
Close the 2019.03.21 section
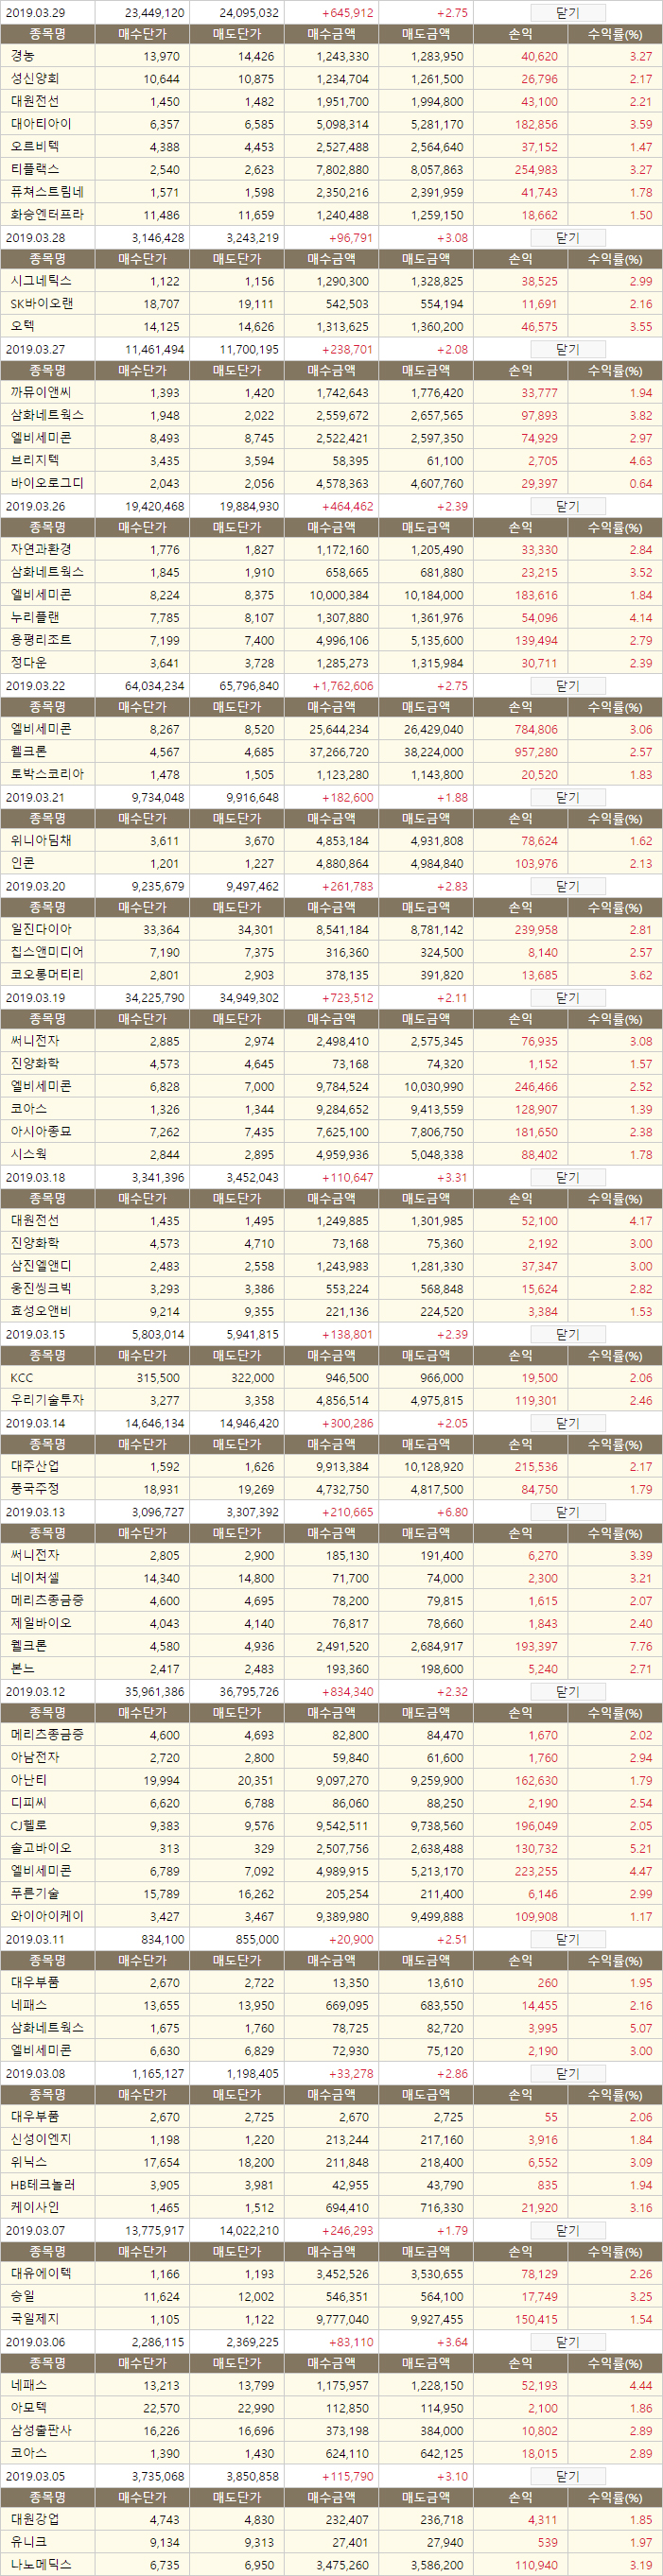pyautogui.click(x=567, y=798)
